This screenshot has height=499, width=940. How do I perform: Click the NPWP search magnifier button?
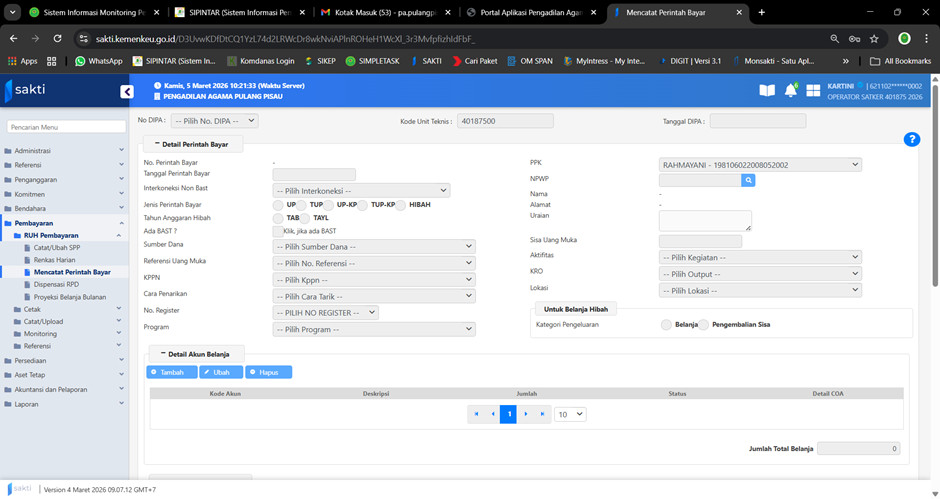coord(748,180)
